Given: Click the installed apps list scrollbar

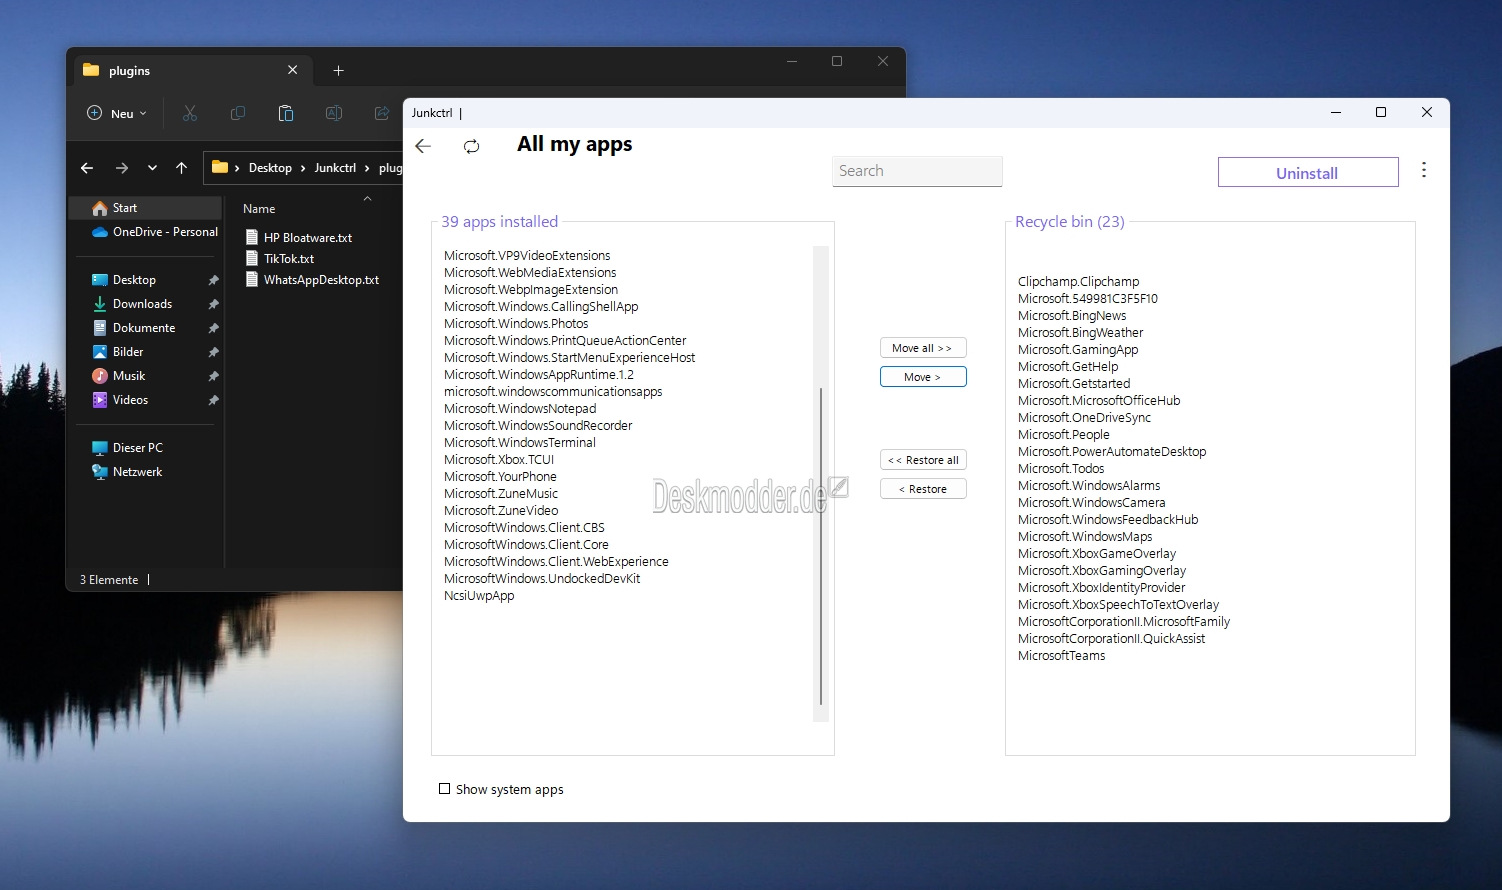Looking at the screenshot, I should pos(821,545).
